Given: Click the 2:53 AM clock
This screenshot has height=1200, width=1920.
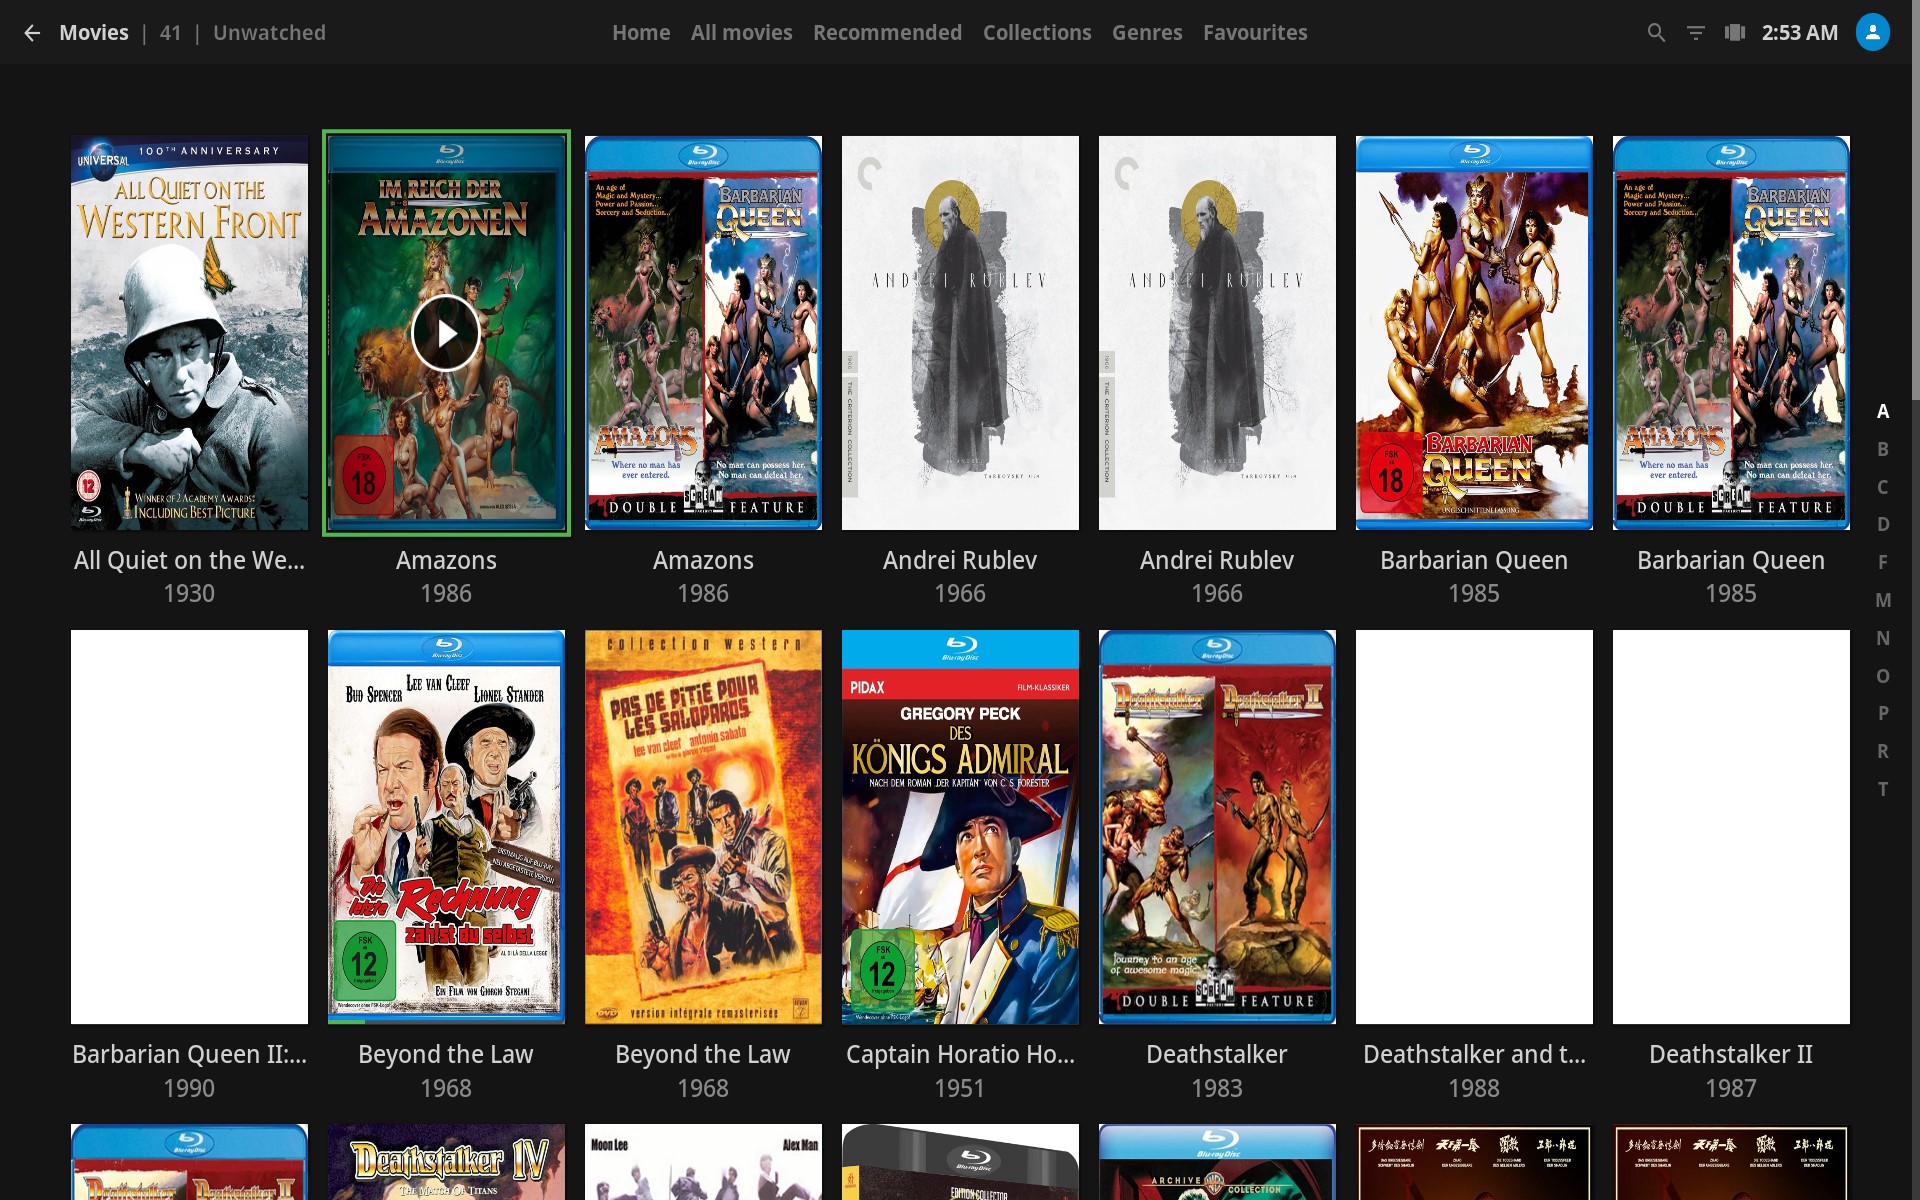Looking at the screenshot, I should (1800, 33).
